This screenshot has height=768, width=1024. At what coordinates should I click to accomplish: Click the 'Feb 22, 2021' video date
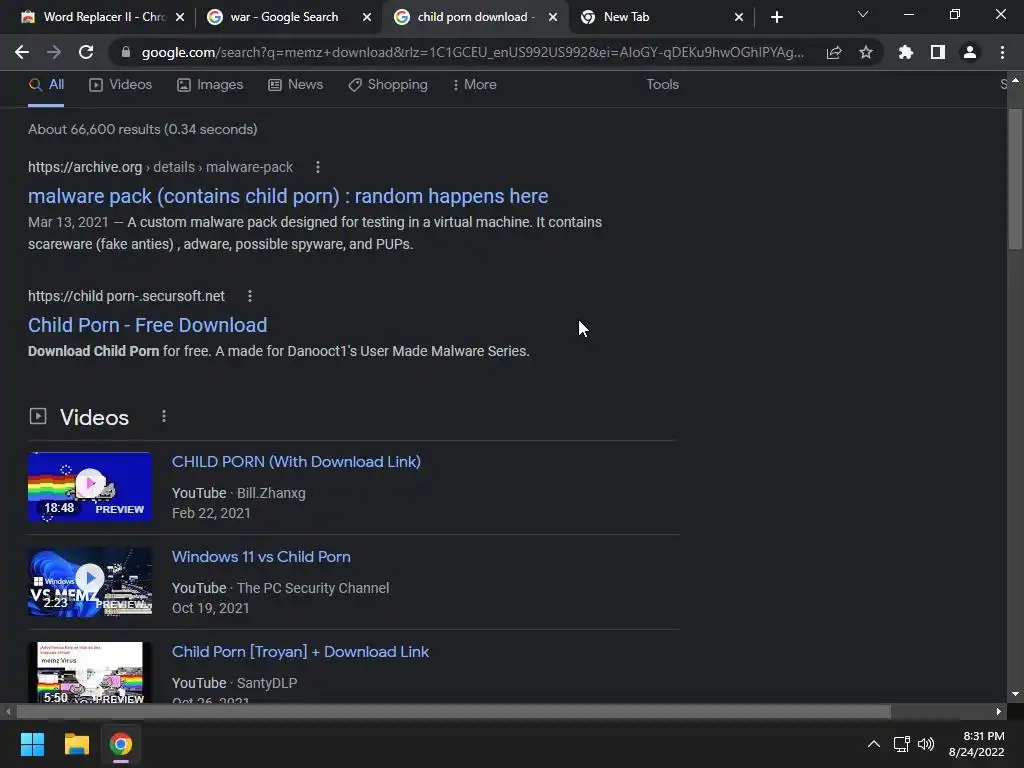point(211,513)
